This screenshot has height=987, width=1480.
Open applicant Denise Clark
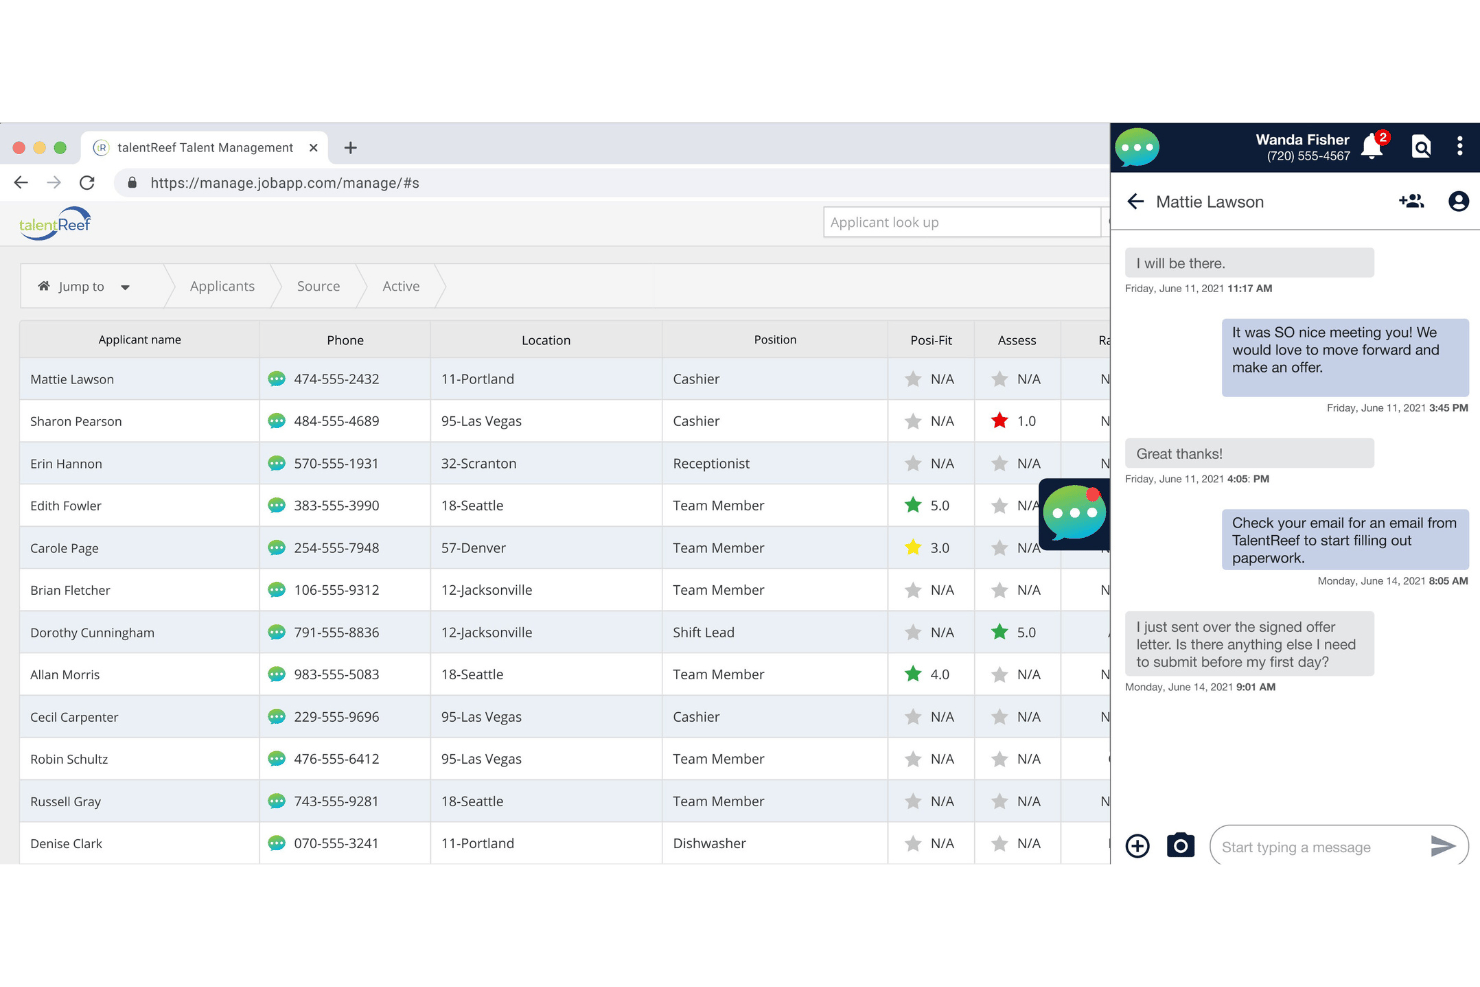point(66,844)
